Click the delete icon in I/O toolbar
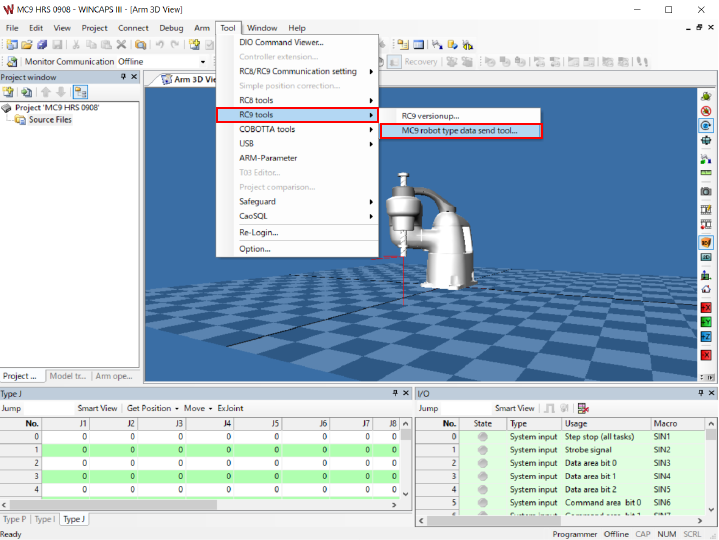Screen dimensions: 719x540 click(583, 408)
